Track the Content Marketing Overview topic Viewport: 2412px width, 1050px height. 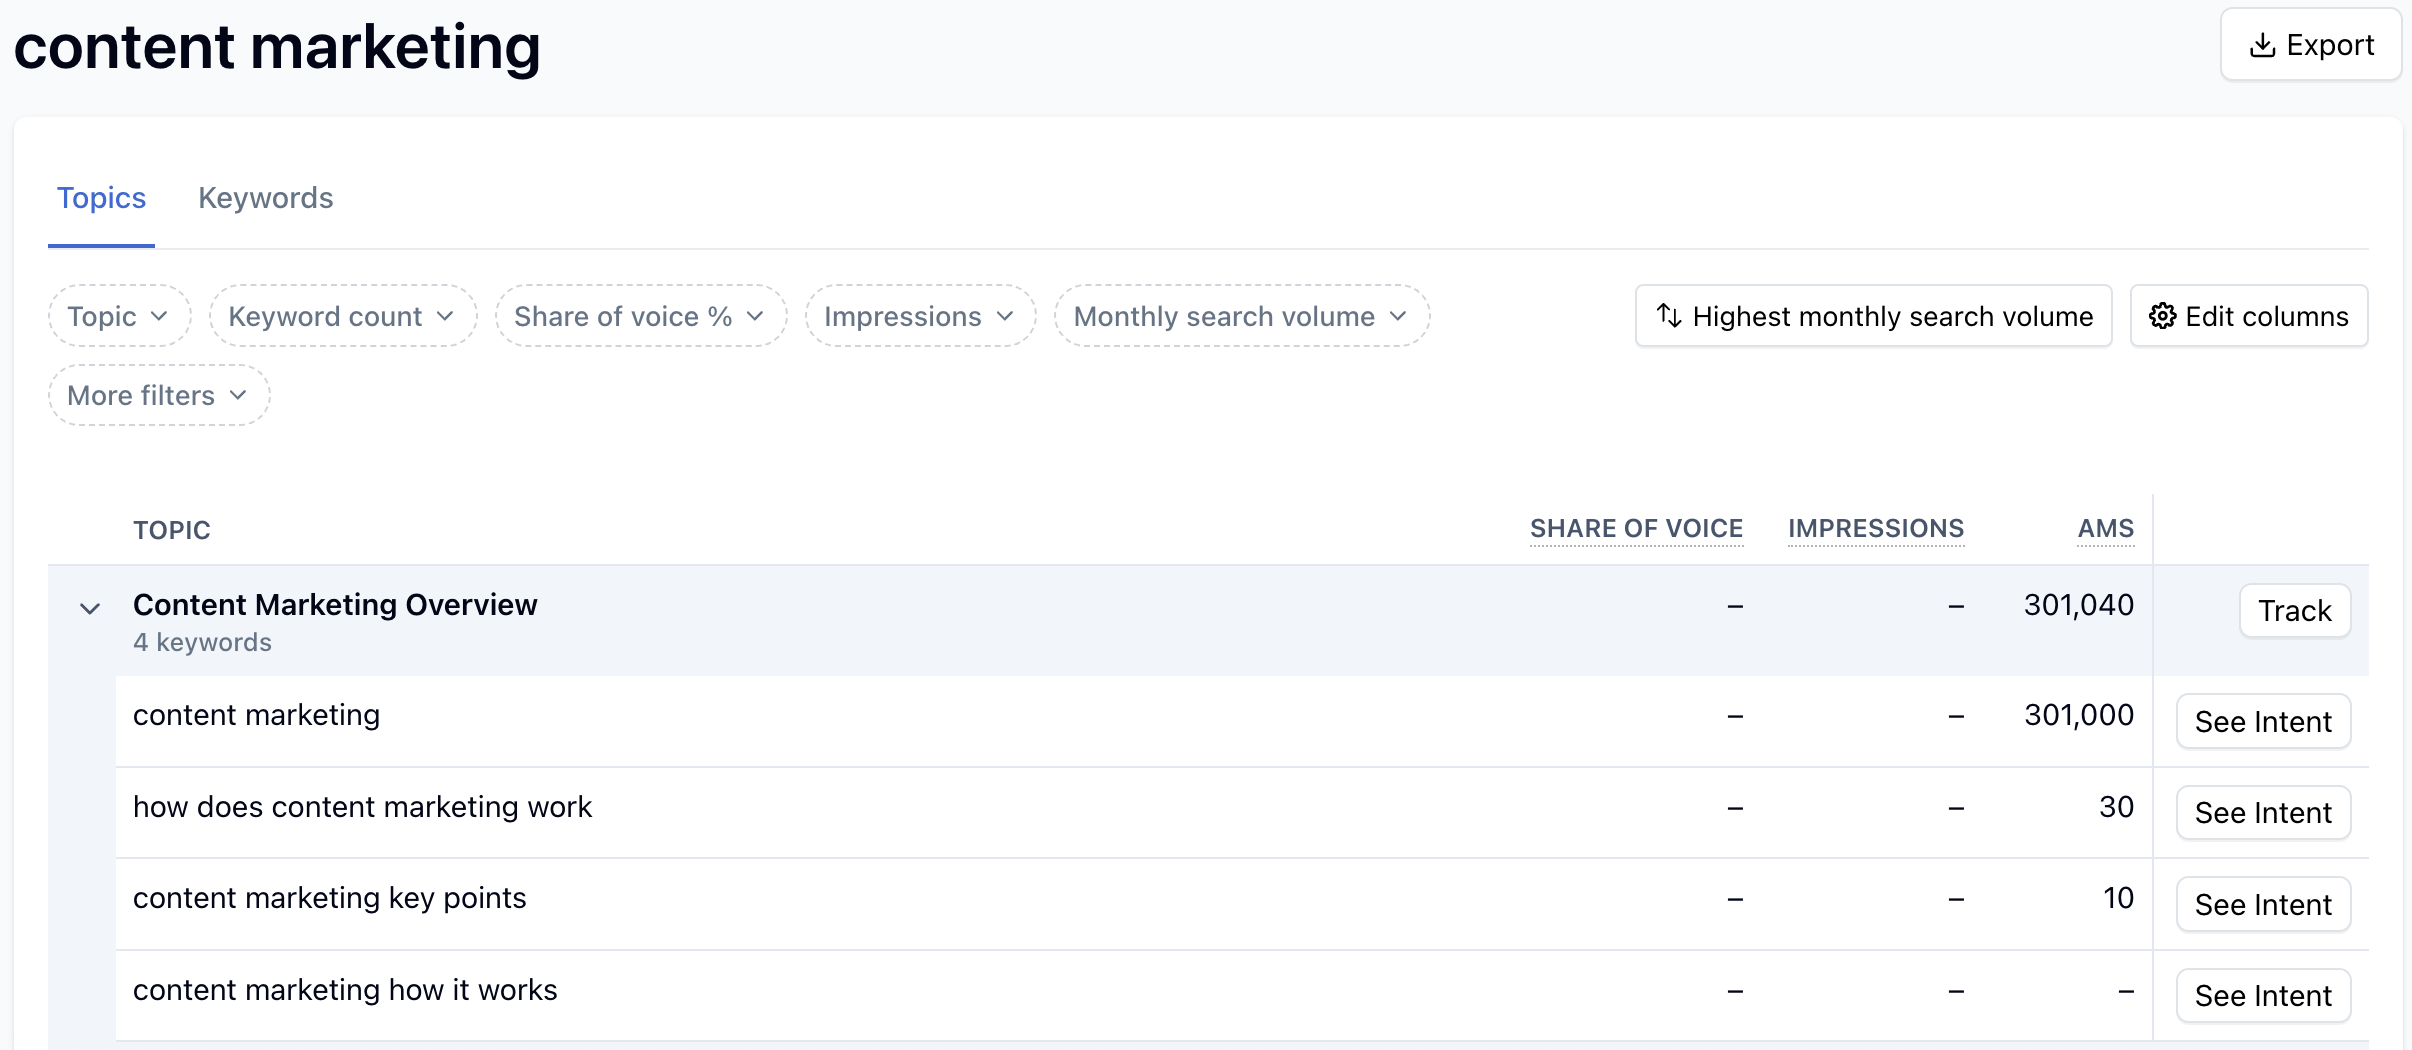pos(2293,610)
